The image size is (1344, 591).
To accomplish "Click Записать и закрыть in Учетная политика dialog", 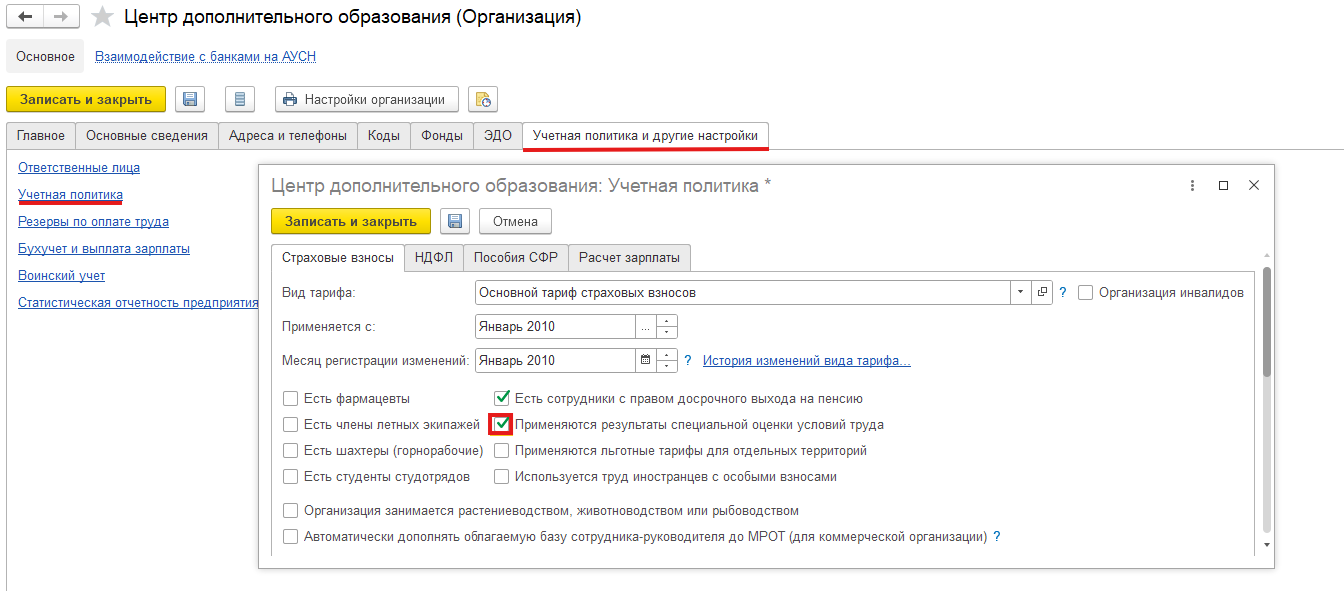I will tap(351, 221).
